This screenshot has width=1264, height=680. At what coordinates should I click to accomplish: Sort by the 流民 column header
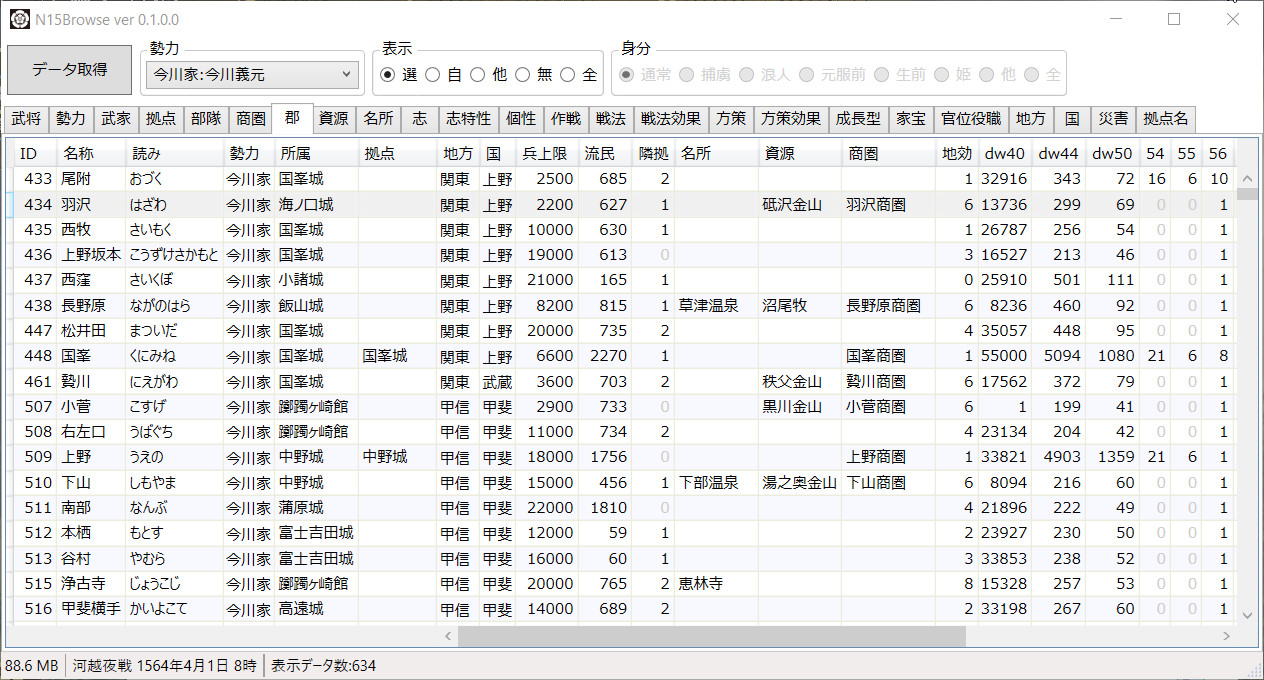[x=604, y=154]
